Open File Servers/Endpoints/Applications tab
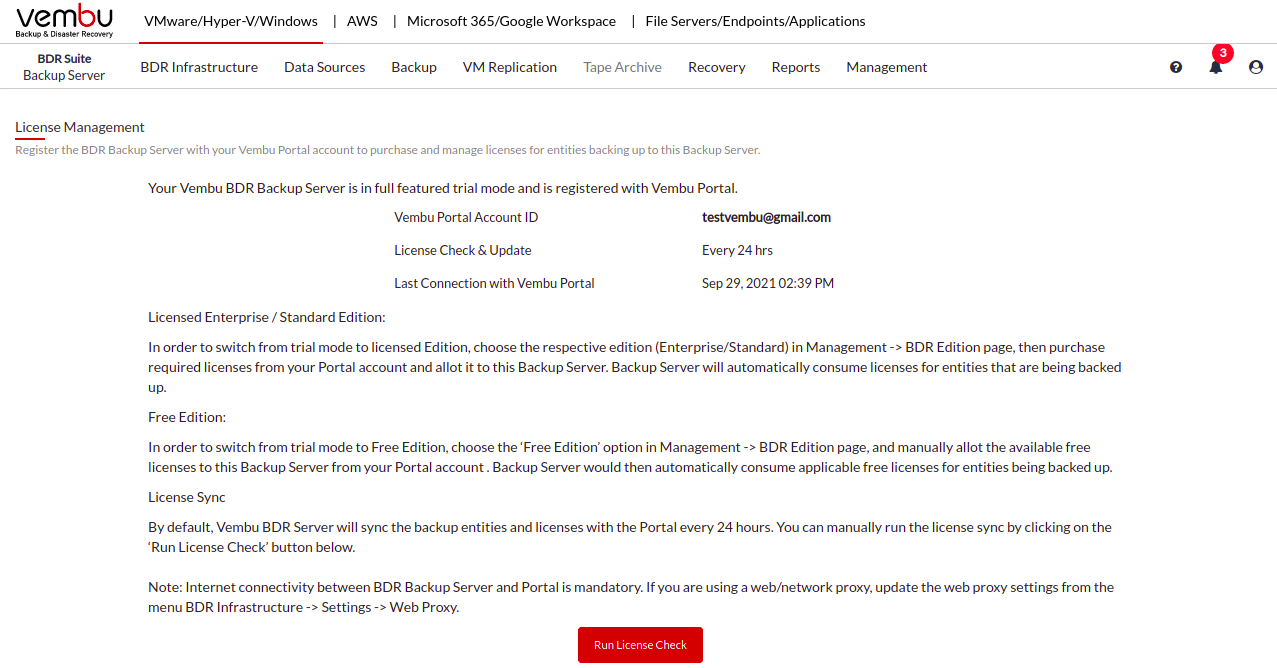 tap(756, 21)
